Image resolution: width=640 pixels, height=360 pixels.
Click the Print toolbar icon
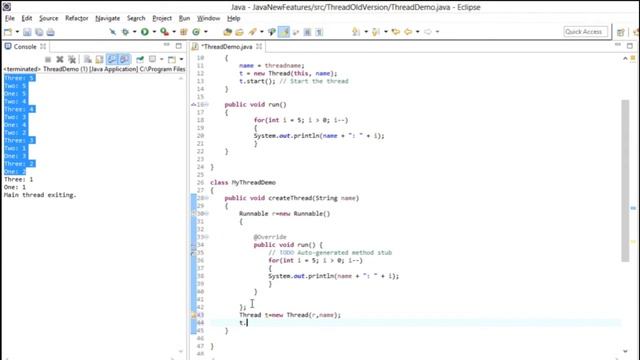coord(50,32)
